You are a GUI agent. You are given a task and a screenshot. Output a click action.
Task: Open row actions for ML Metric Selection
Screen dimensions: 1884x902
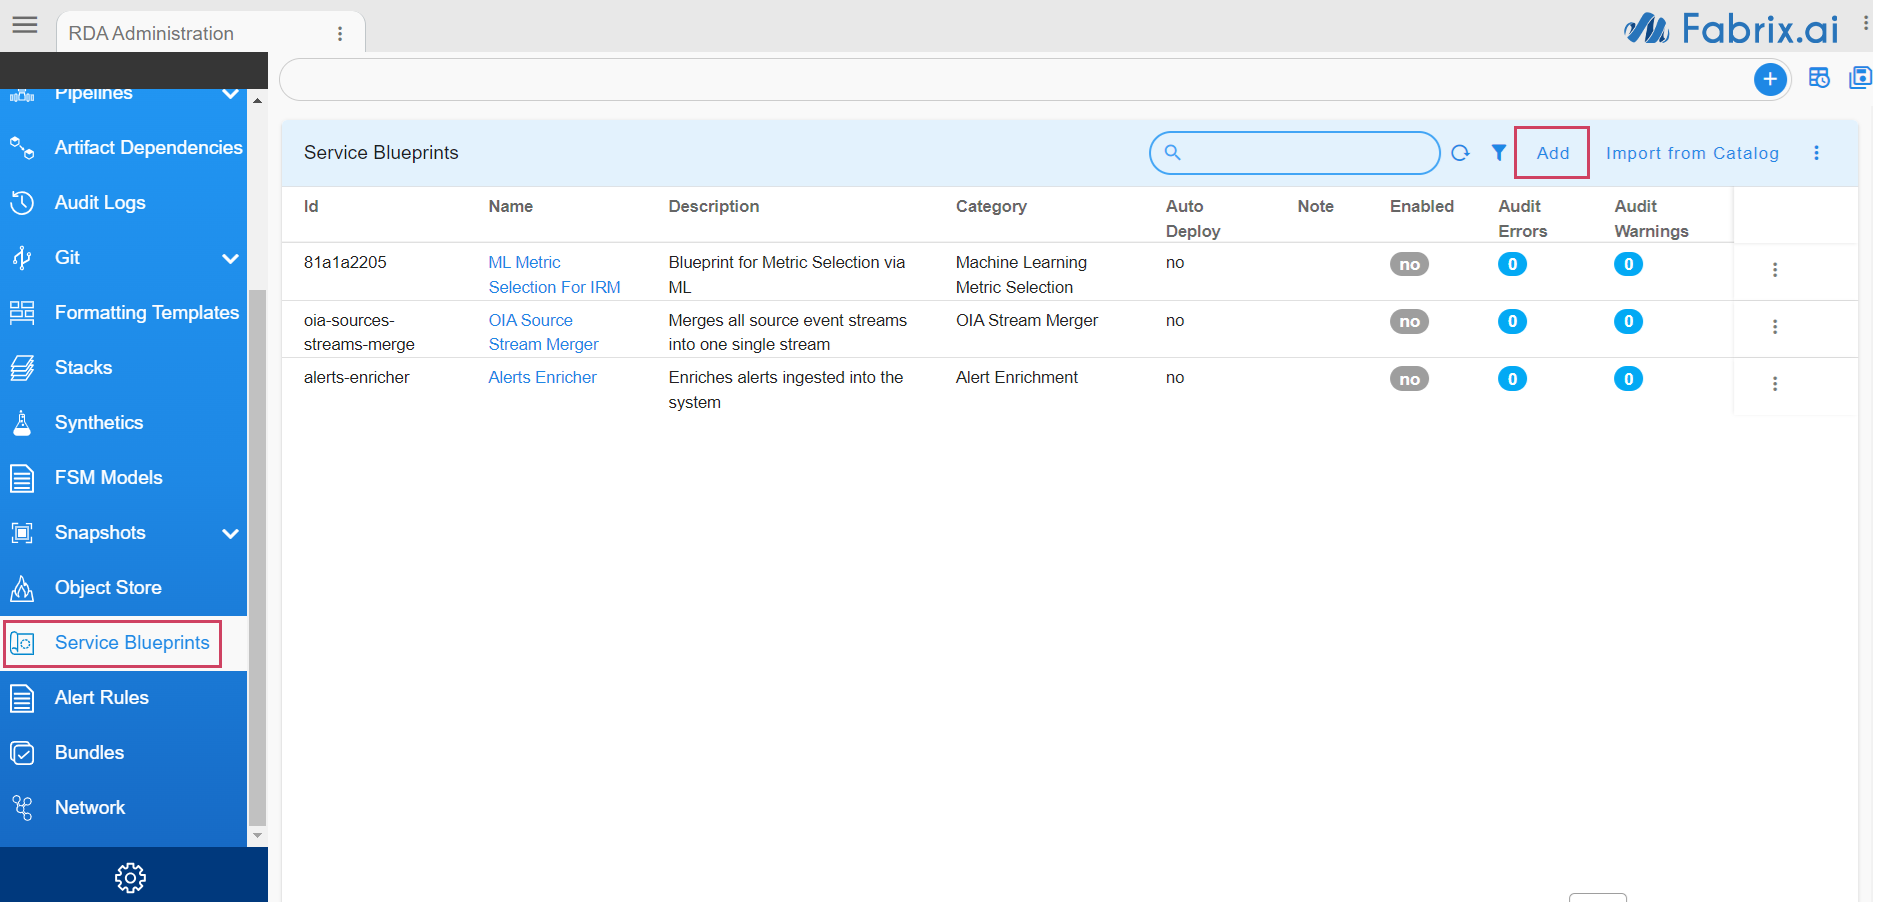coord(1775,270)
